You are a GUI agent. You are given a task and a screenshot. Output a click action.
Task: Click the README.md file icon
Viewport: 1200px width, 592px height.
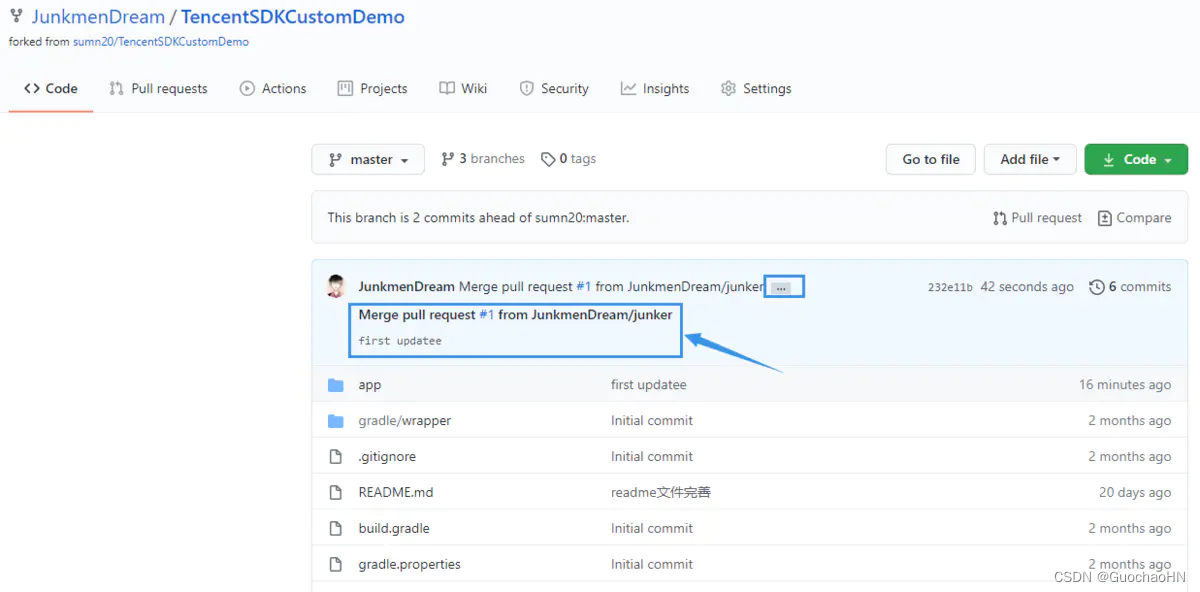point(336,493)
